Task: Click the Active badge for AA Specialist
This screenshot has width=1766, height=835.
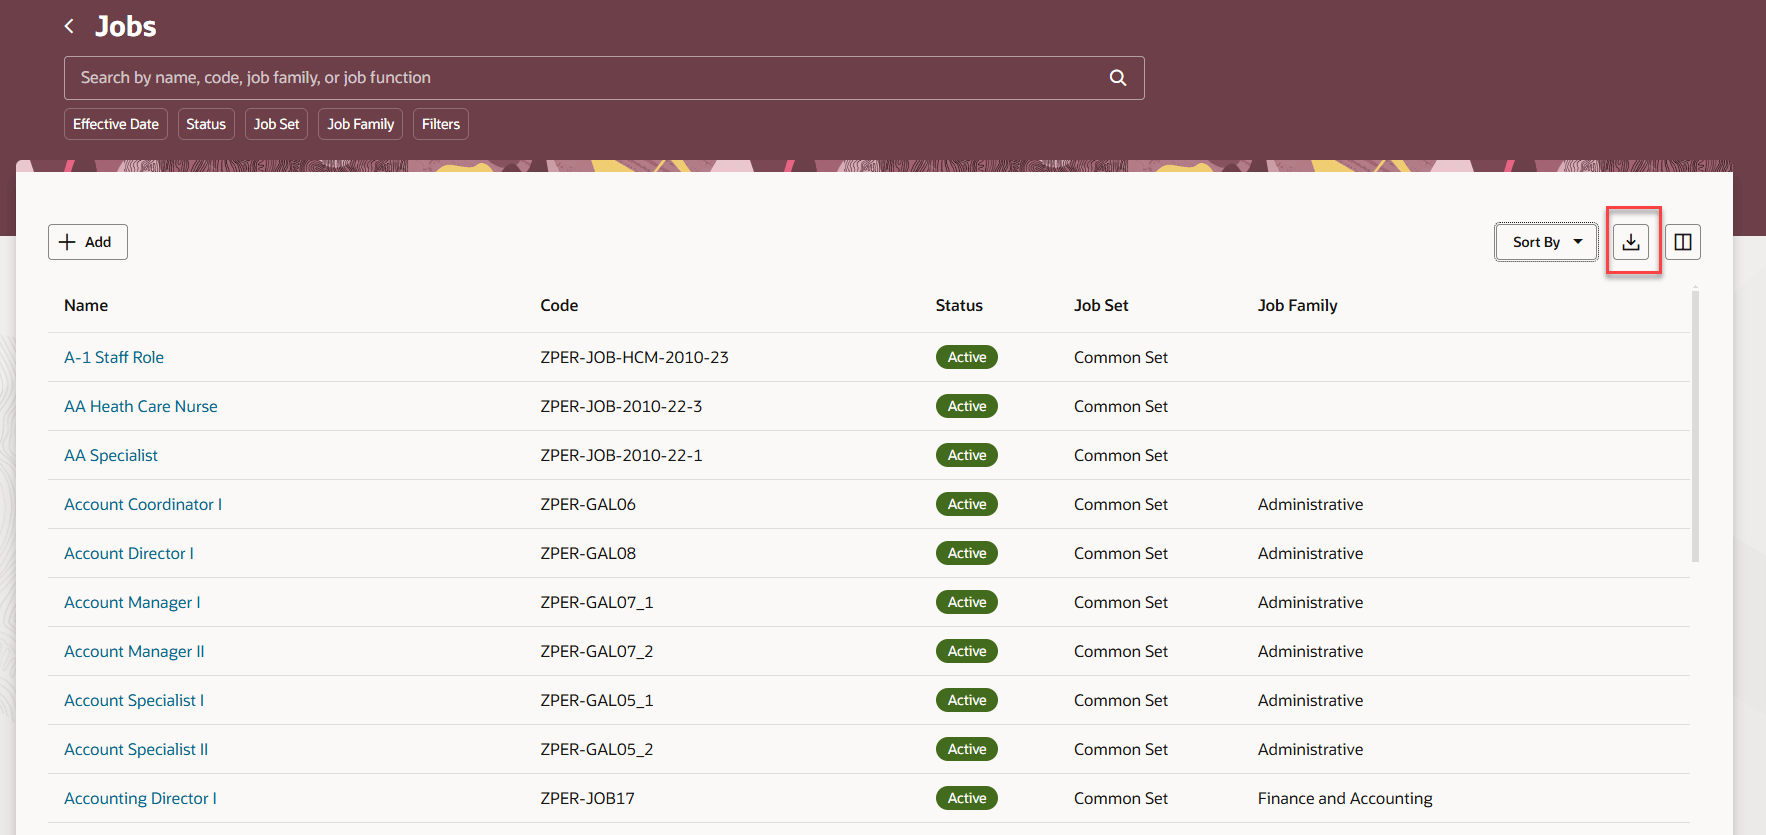Action: 967,455
